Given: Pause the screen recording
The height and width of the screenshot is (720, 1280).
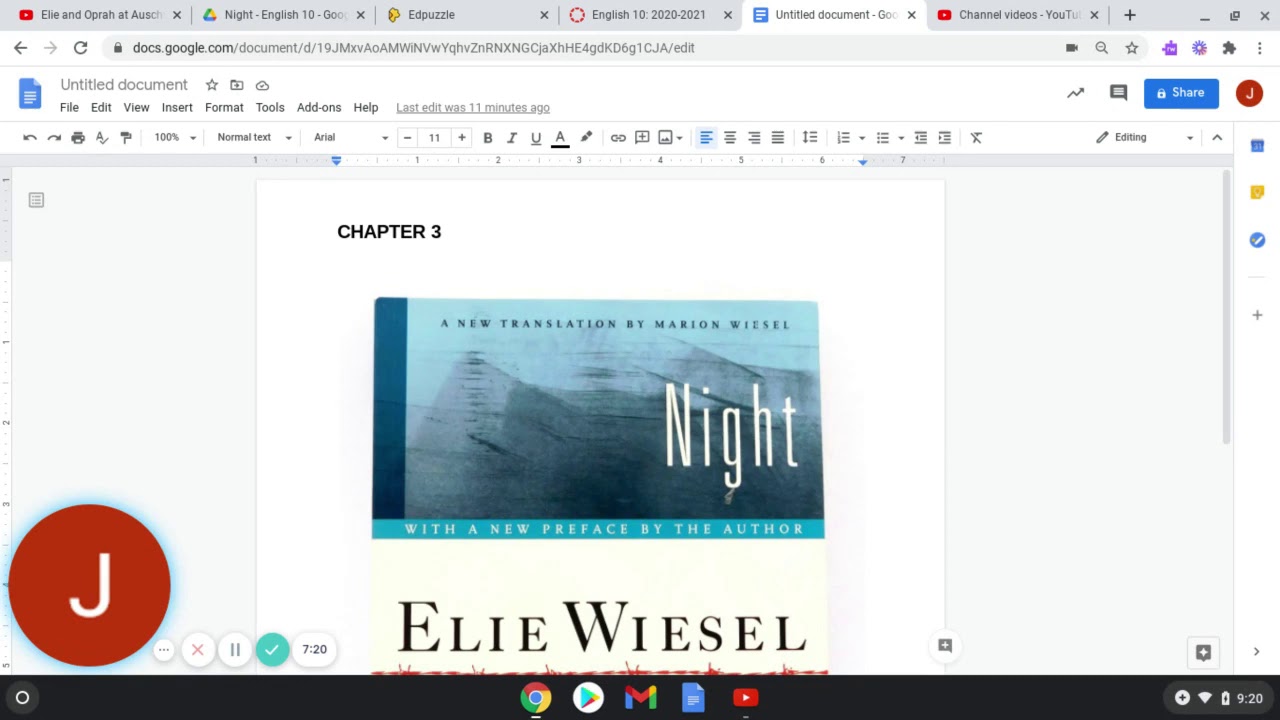Looking at the screenshot, I should click(x=235, y=650).
